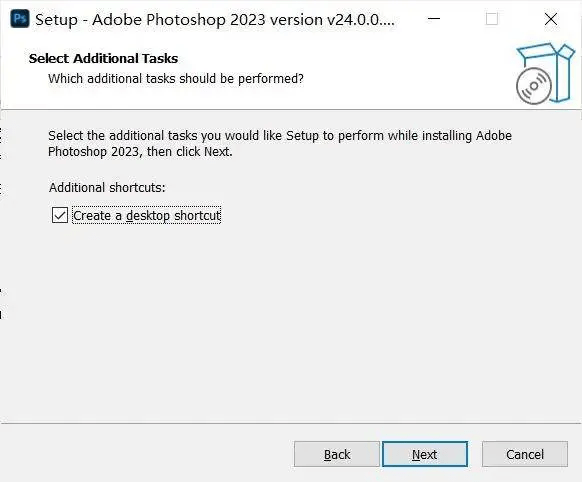Click the Setup - Adobe Photoshop 2023 title text
This screenshot has width=582, height=482.
(215, 20)
